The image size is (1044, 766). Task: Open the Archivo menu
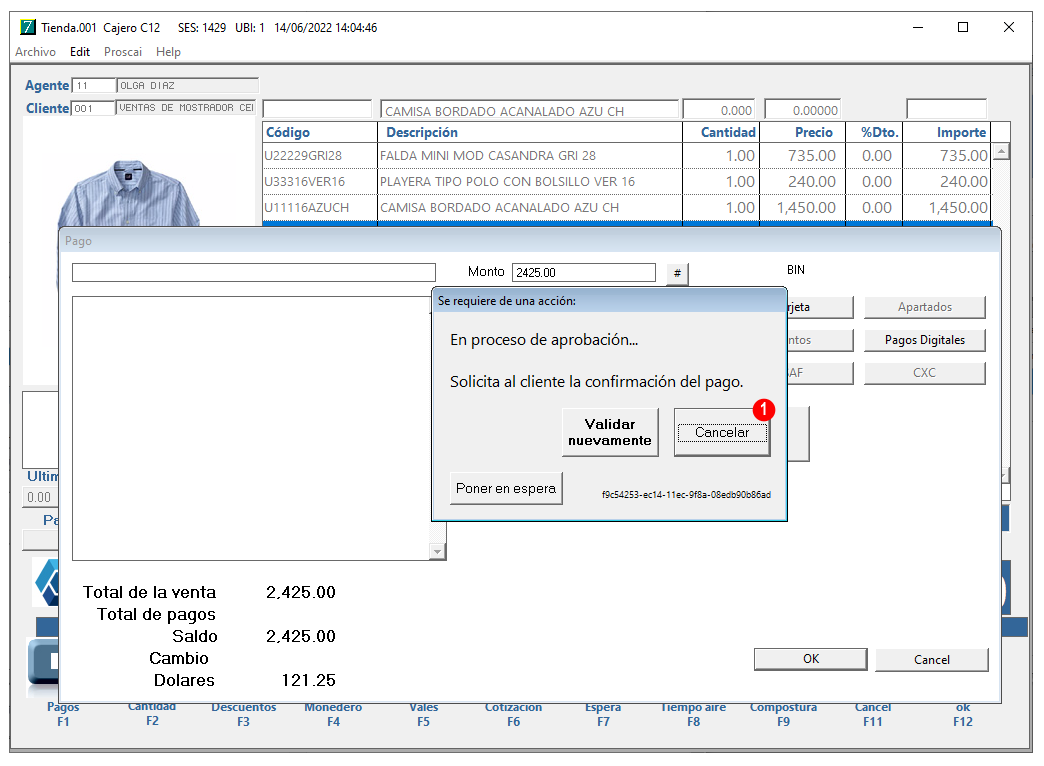tap(35, 52)
